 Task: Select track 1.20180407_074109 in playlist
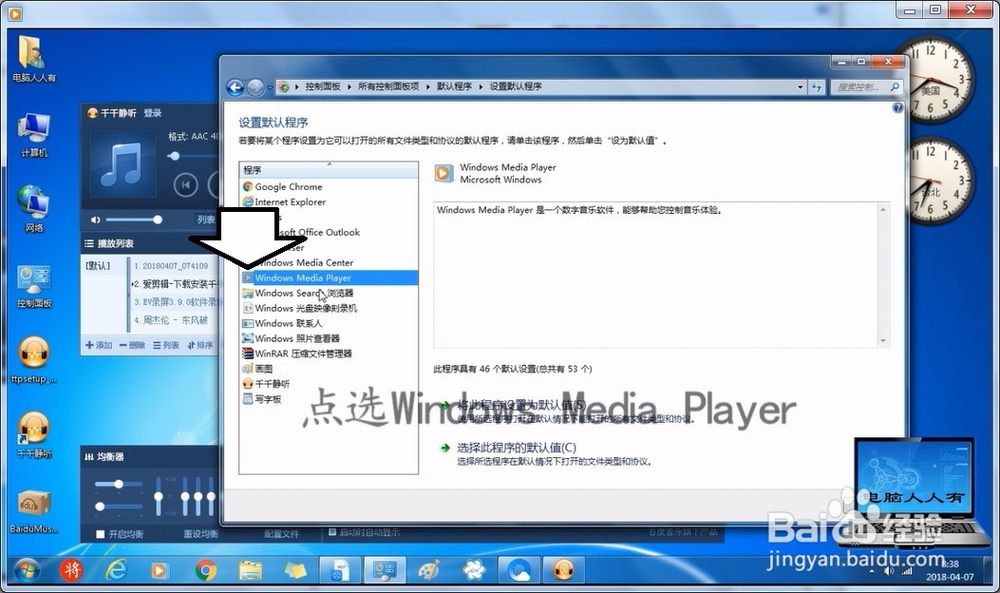[x=172, y=266]
